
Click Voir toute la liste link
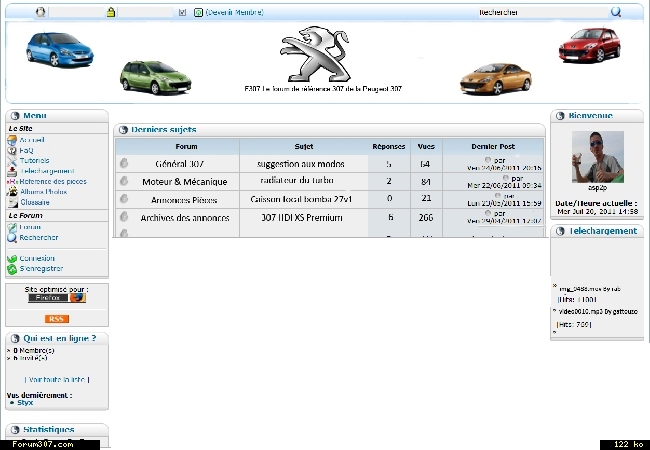pos(57,380)
